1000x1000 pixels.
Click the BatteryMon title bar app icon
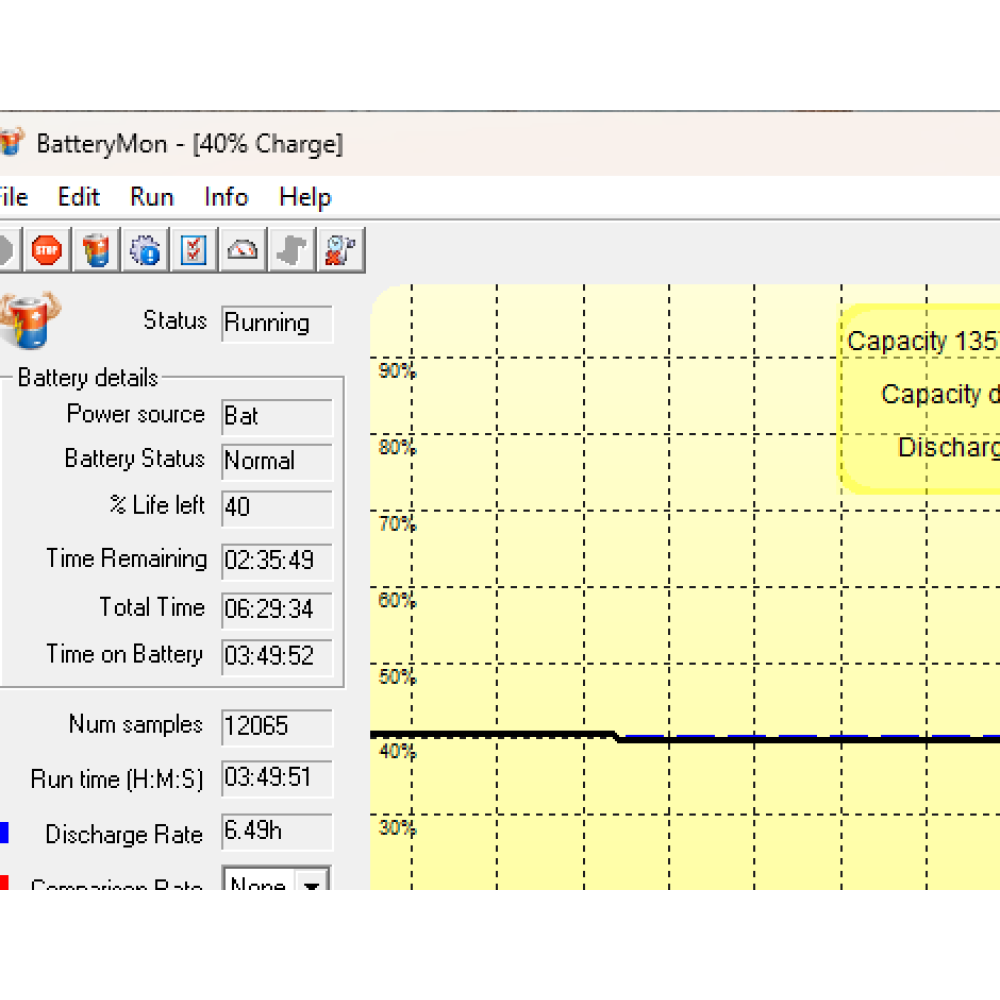10,143
